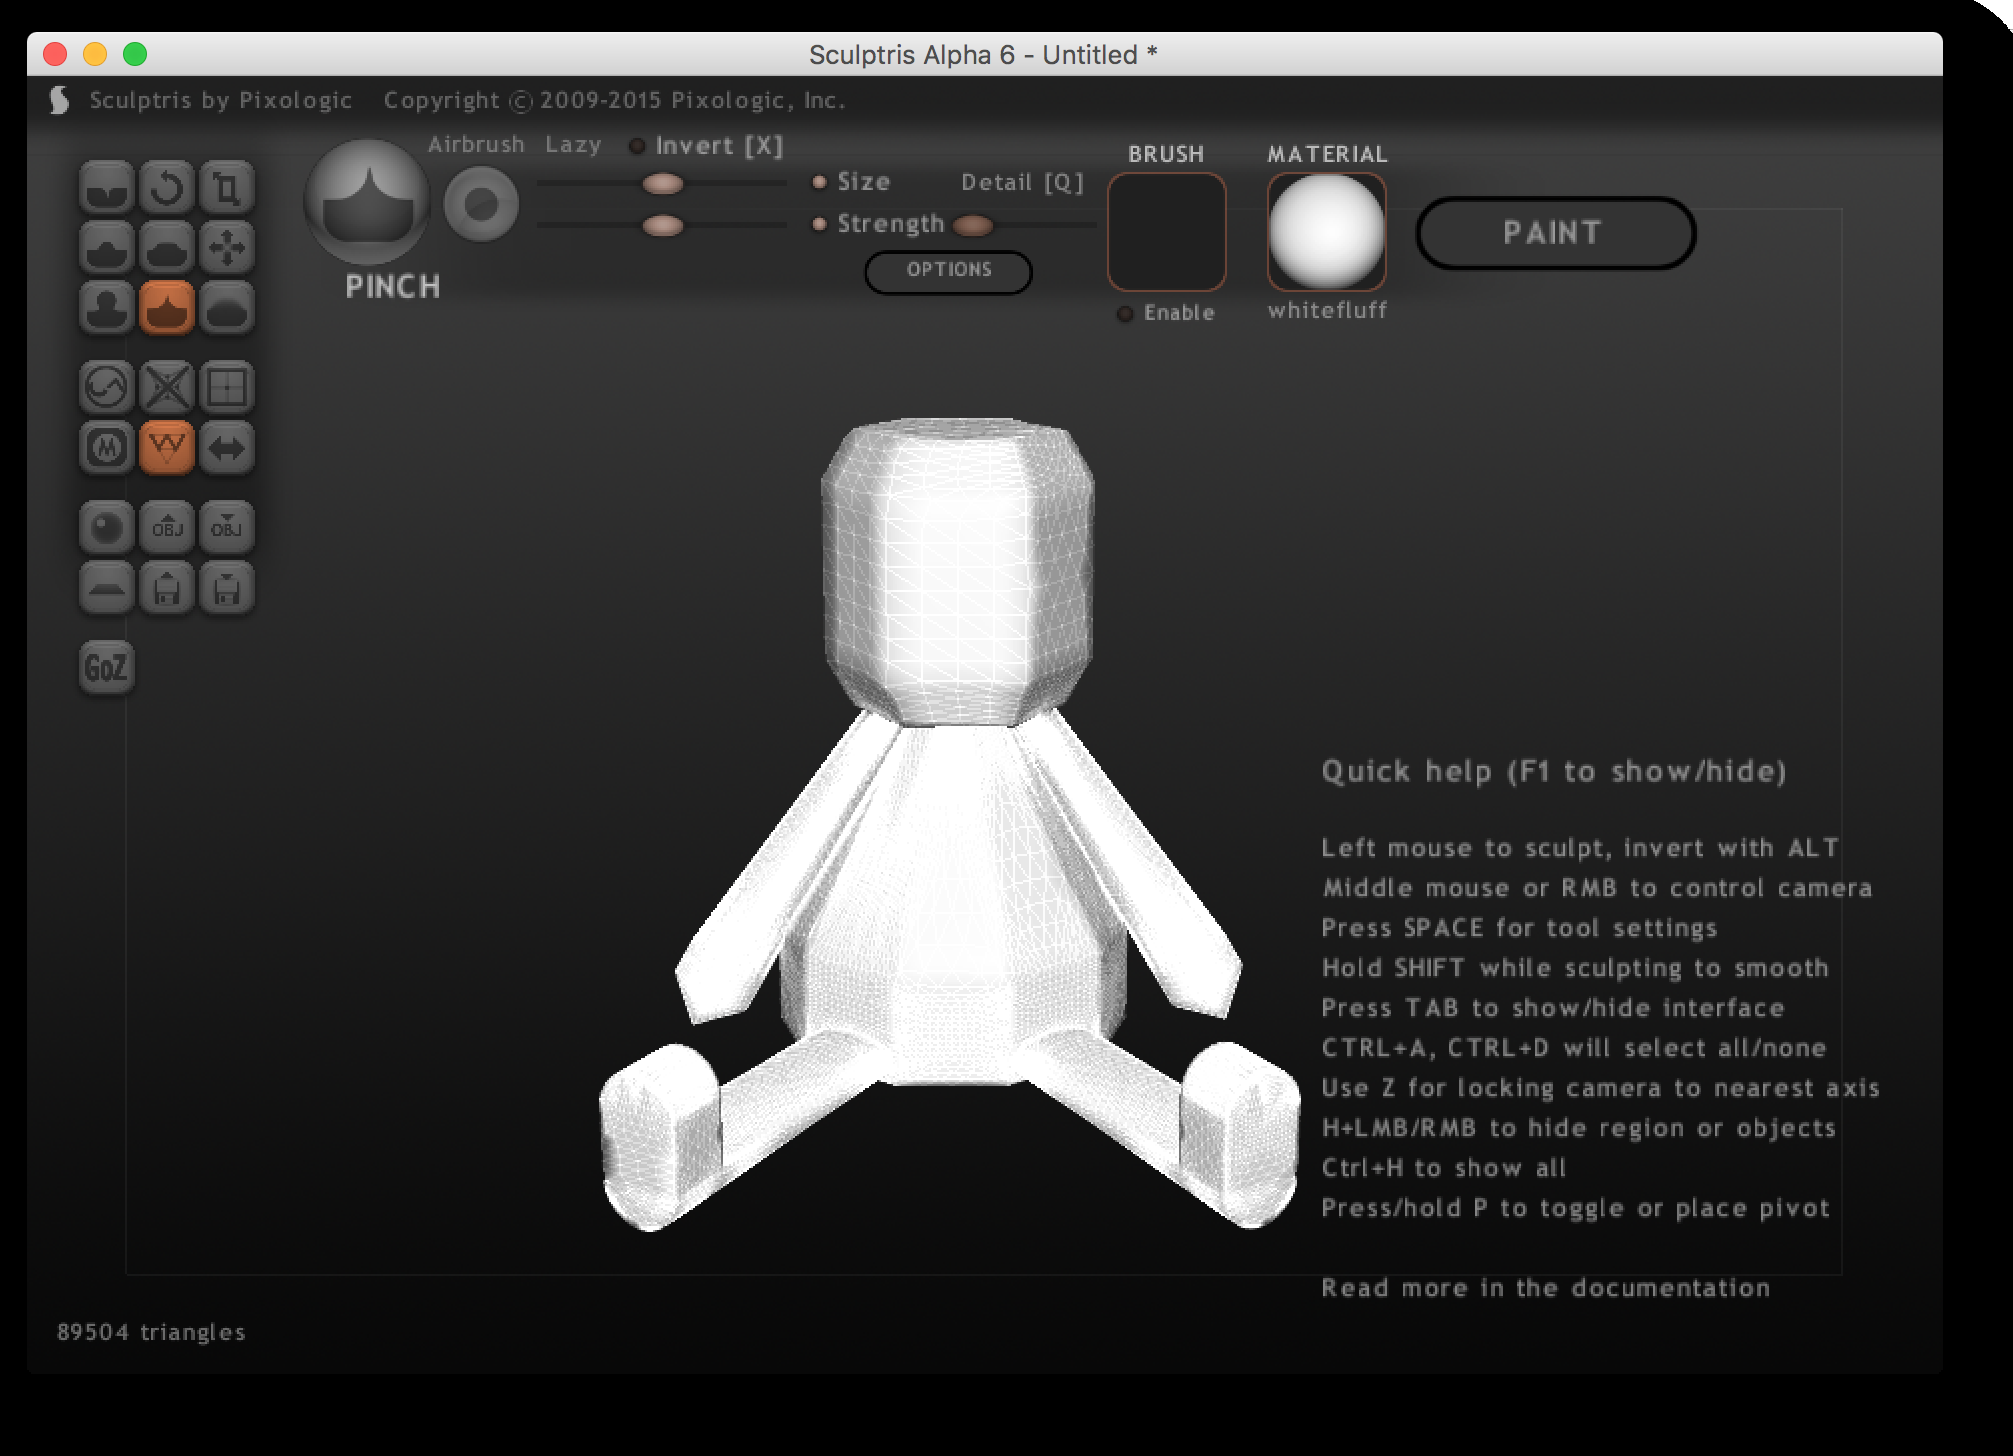The height and width of the screenshot is (1456, 2013).
Task: Click the round ring icon beside Pinch preview
Action: (x=481, y=205)
